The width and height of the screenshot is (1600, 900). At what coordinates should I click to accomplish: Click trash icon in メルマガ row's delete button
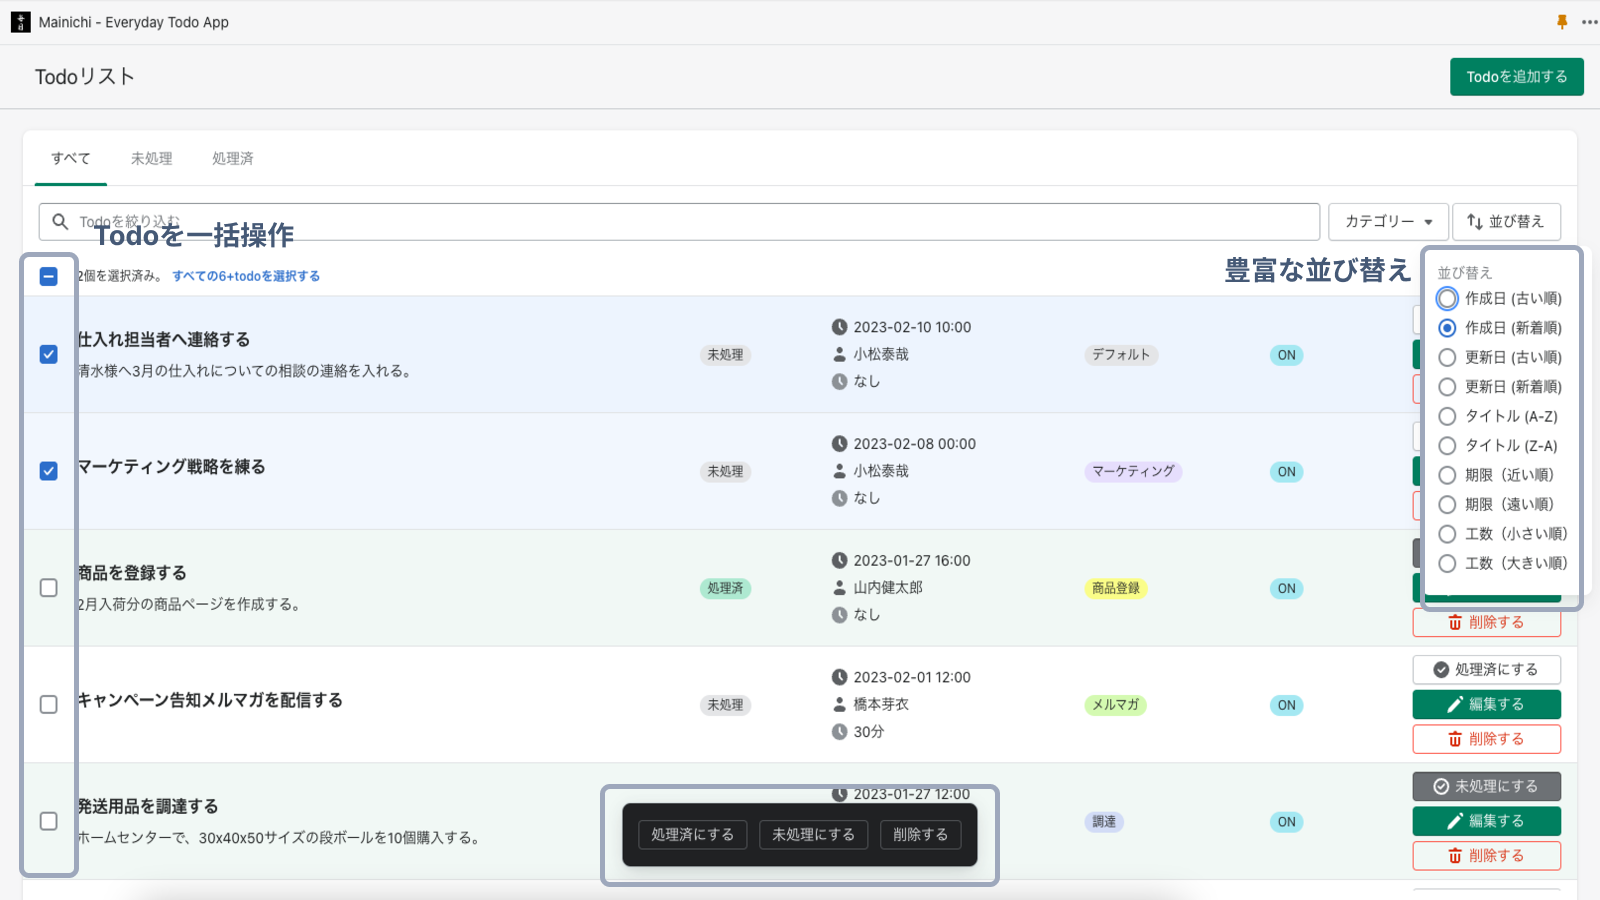[x=1455, y=740]
